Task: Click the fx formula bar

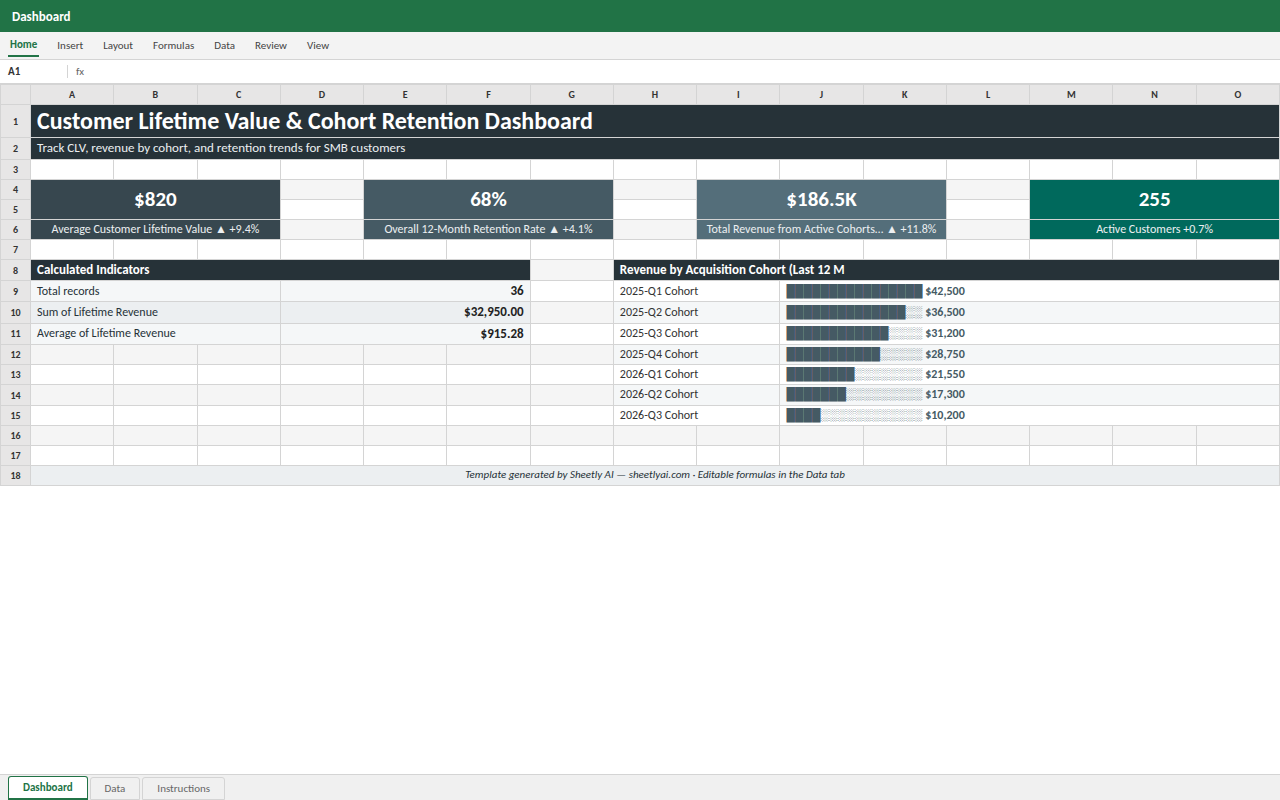Action: coord(676,72)
